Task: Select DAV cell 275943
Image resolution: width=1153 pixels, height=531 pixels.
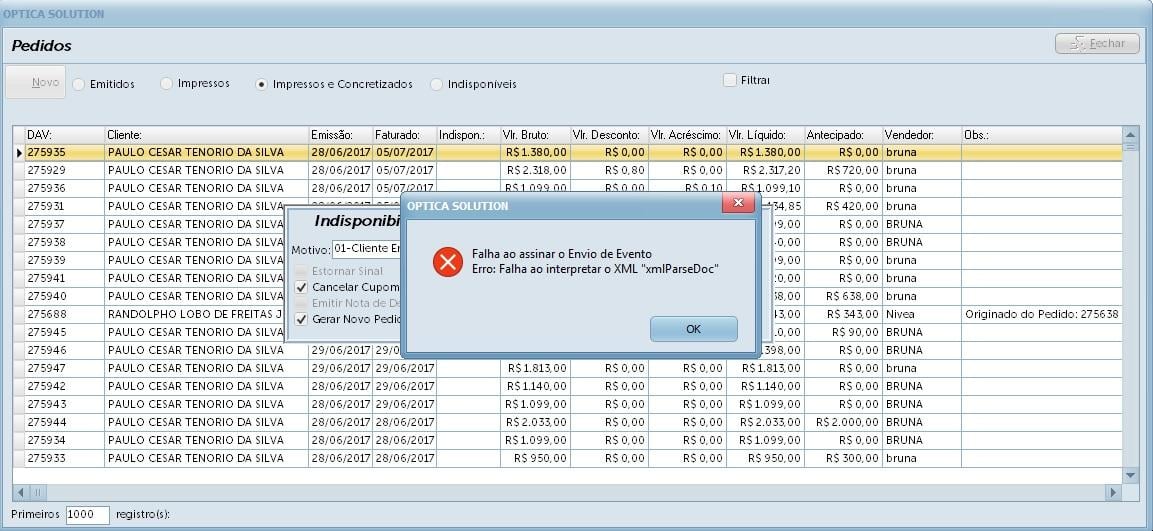Action: 65,405
